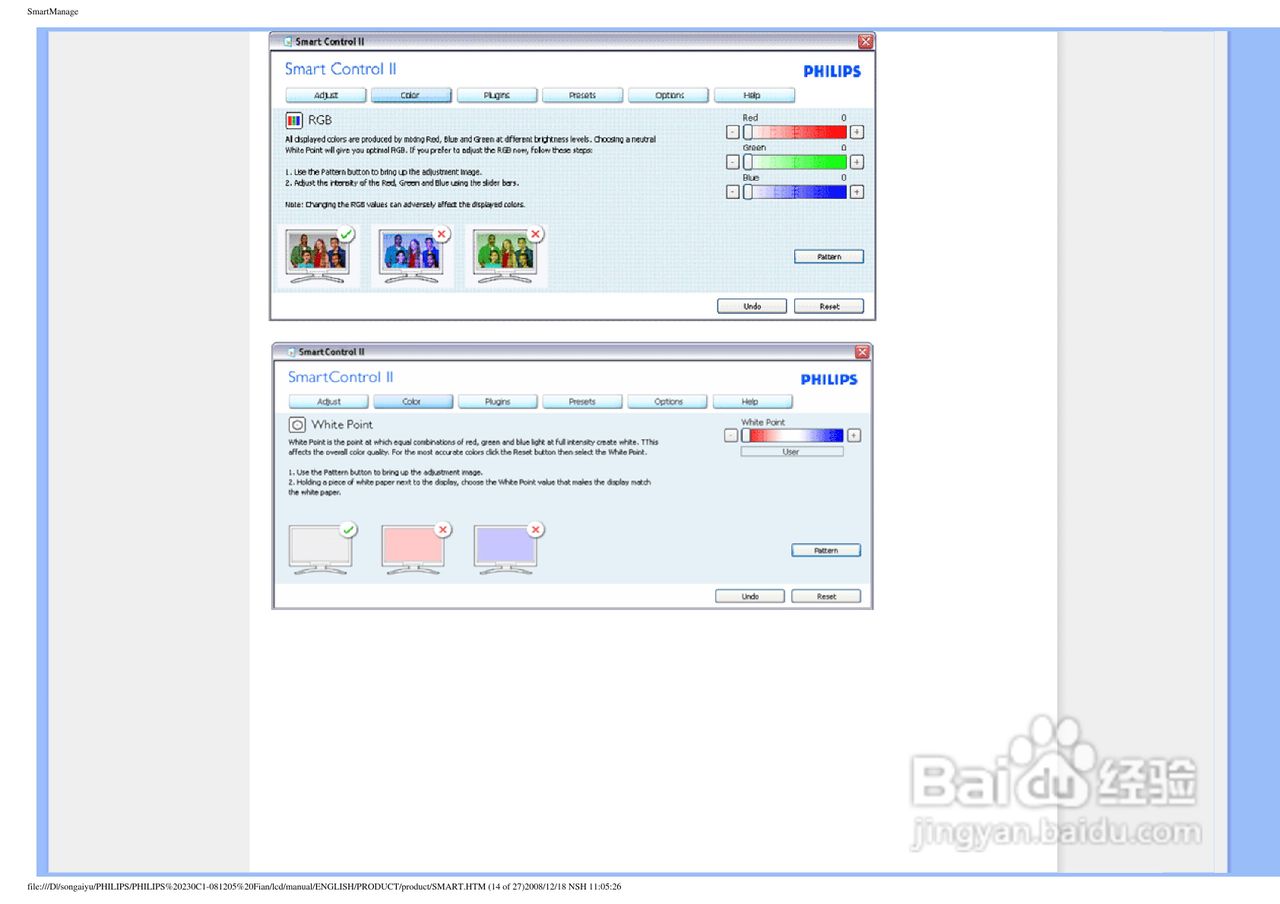Click the Red slider bar
1280x904 pixels.
(x=795, y=132)
